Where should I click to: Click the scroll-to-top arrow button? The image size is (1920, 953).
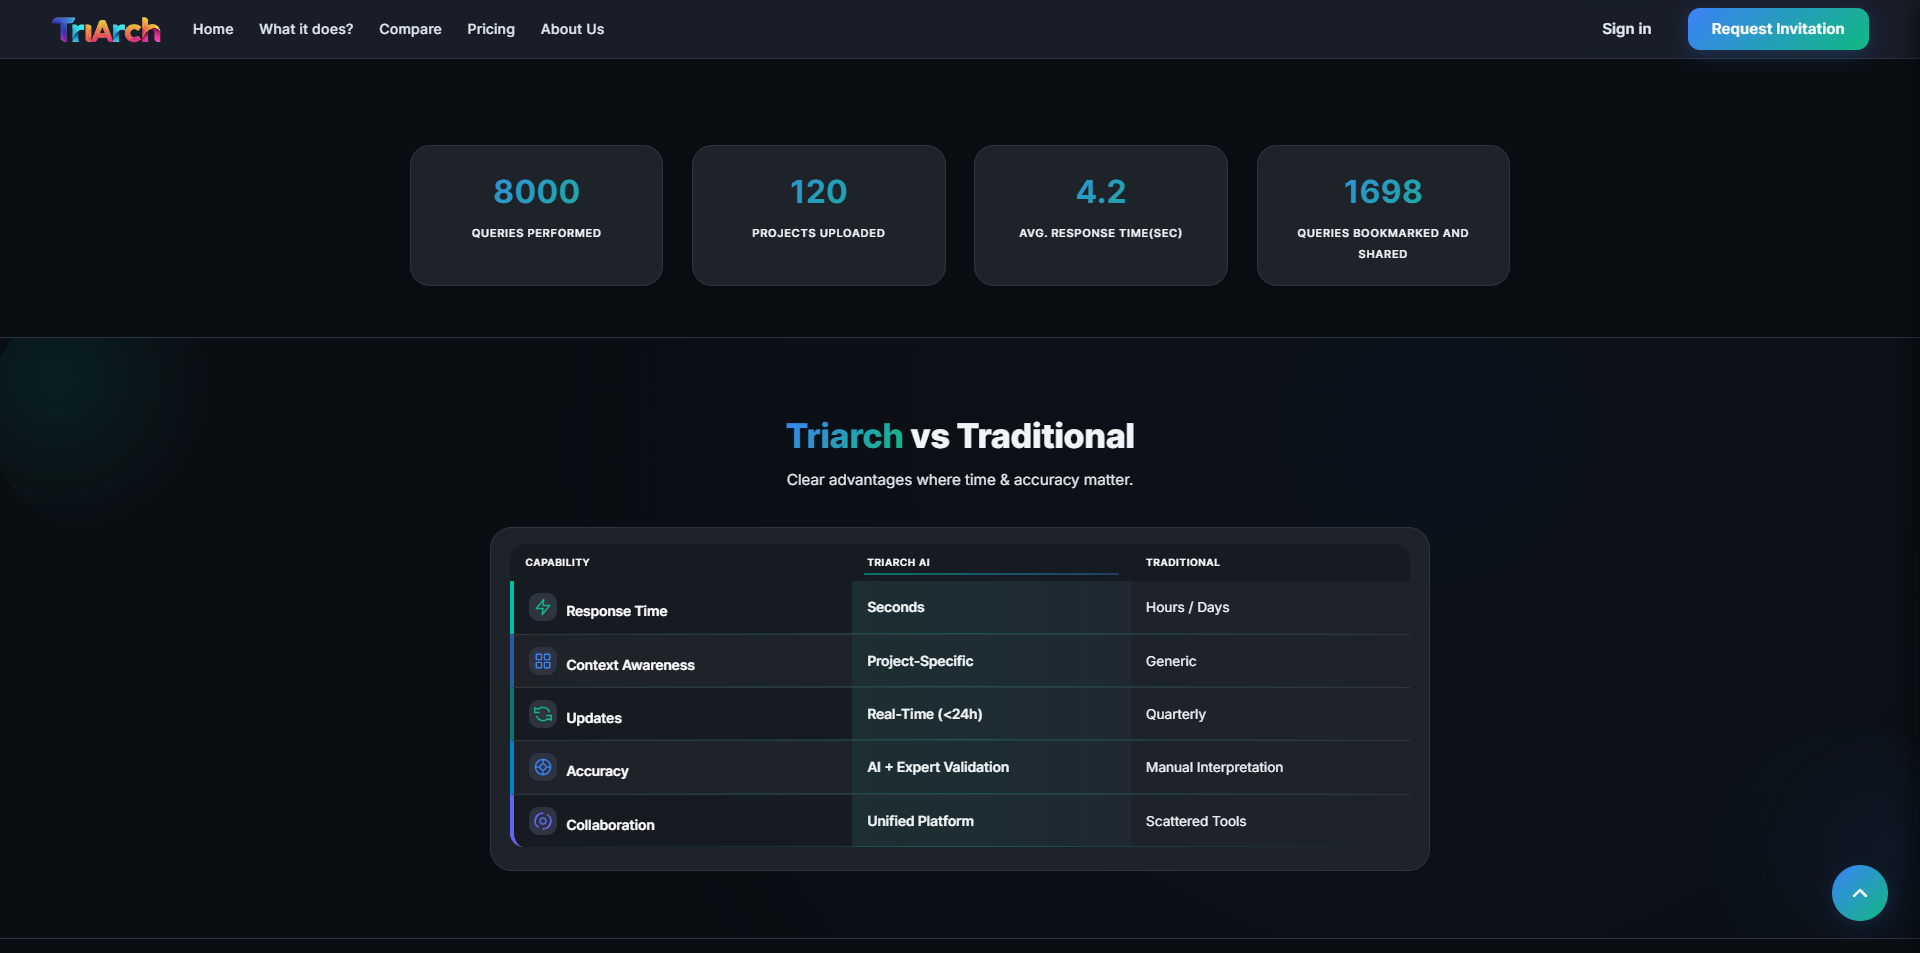1859,893
